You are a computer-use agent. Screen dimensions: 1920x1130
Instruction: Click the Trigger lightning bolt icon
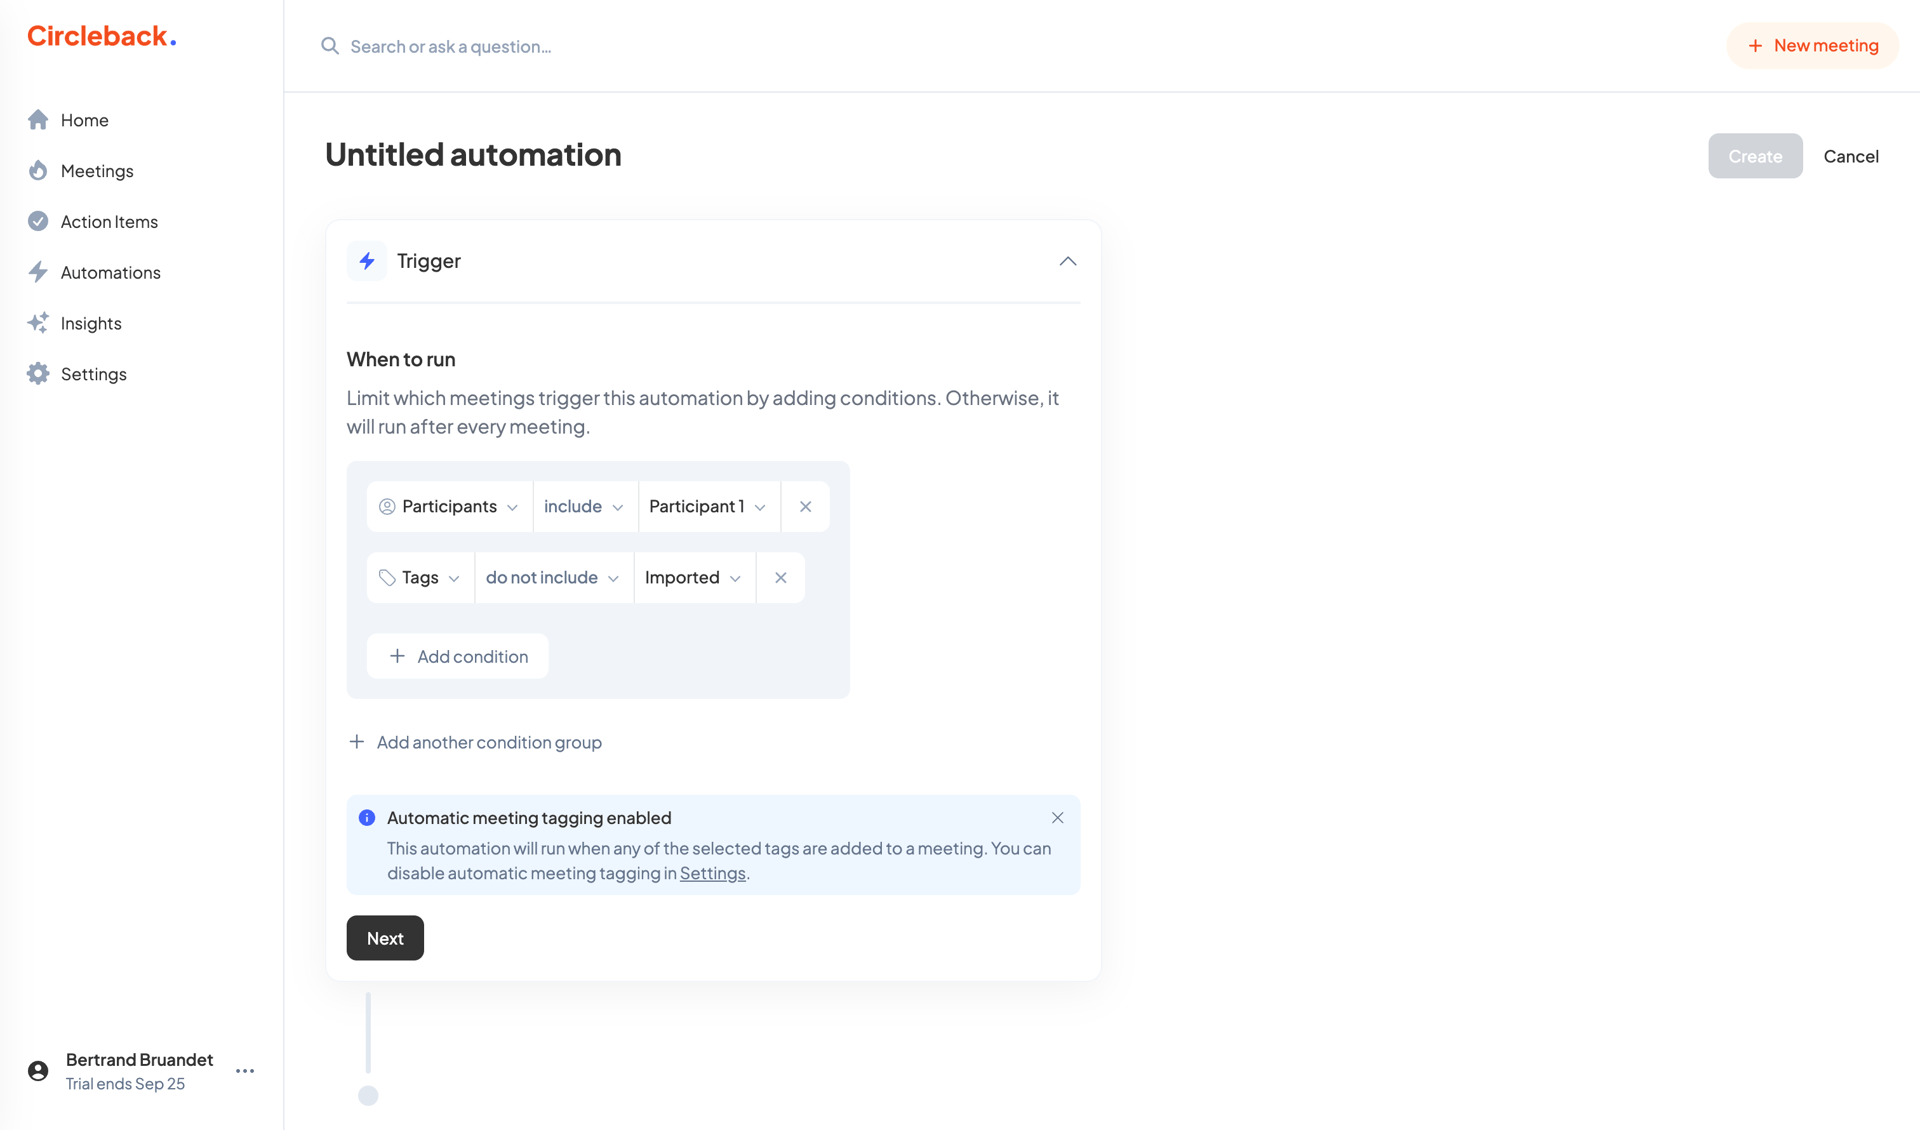[x=366, y=260]
